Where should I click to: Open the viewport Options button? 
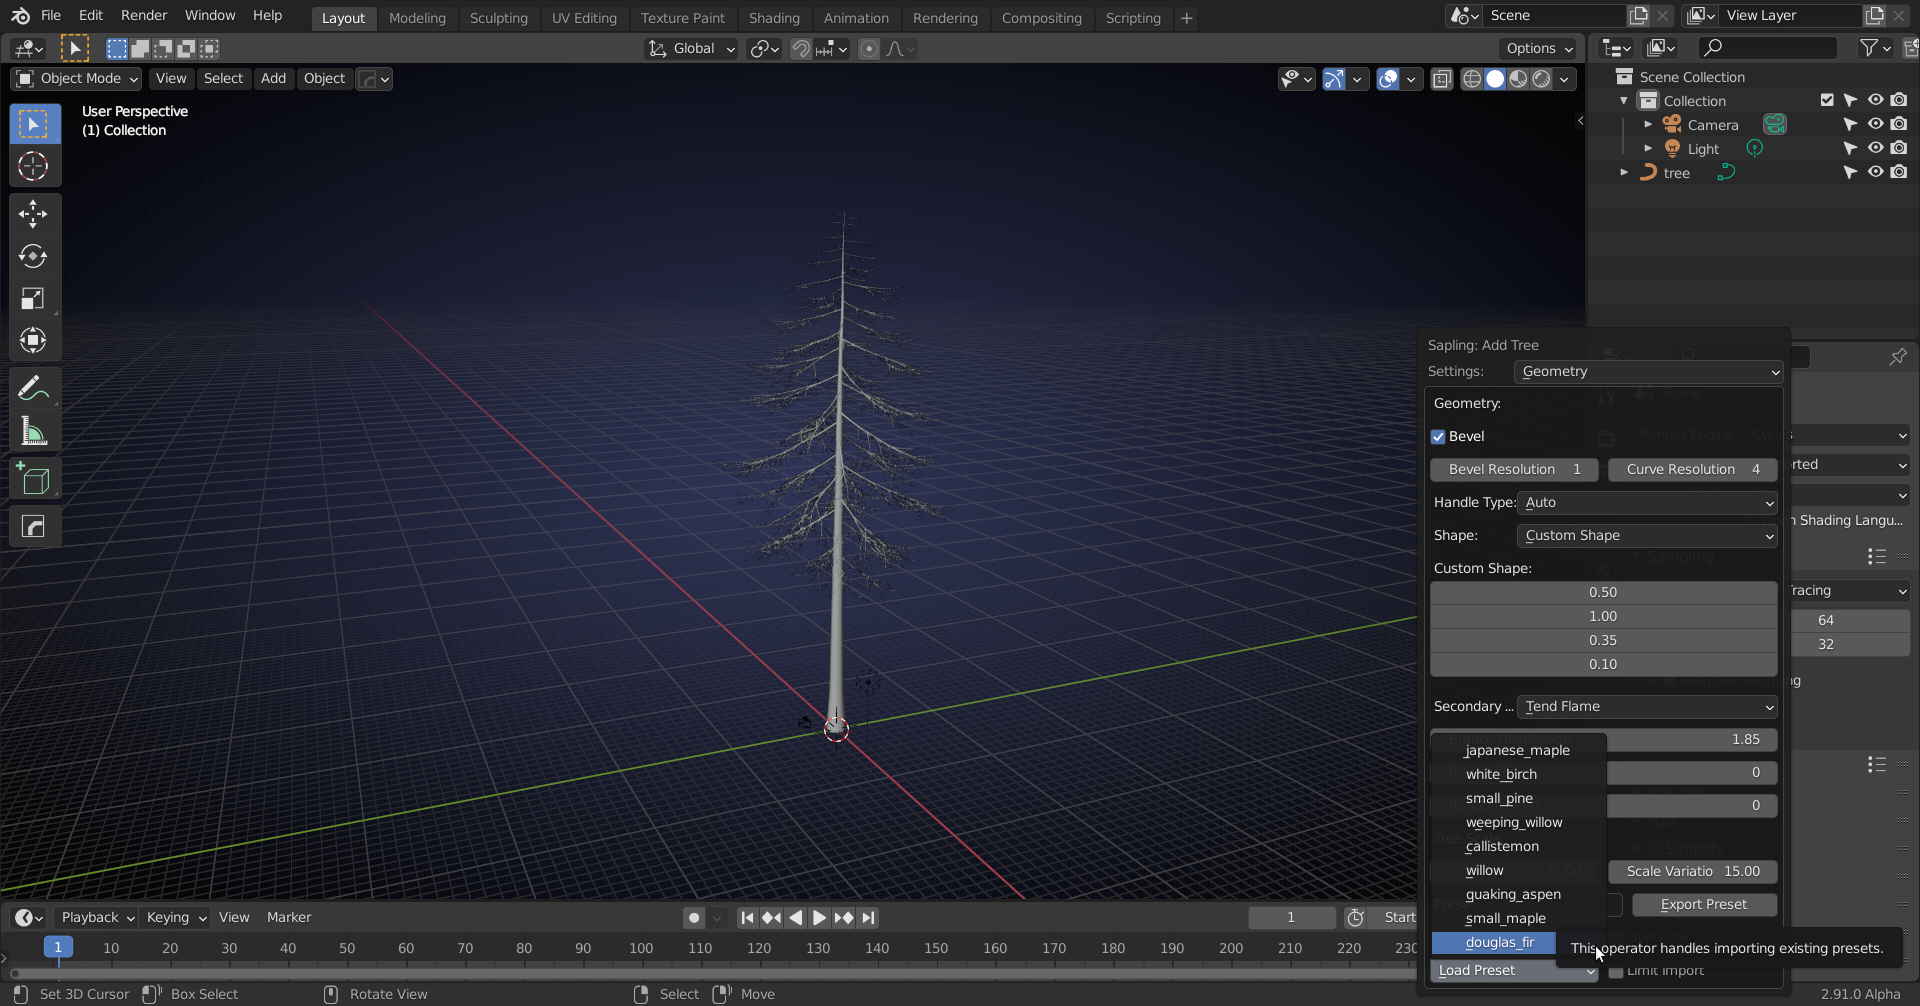[x=1539, y=48]
